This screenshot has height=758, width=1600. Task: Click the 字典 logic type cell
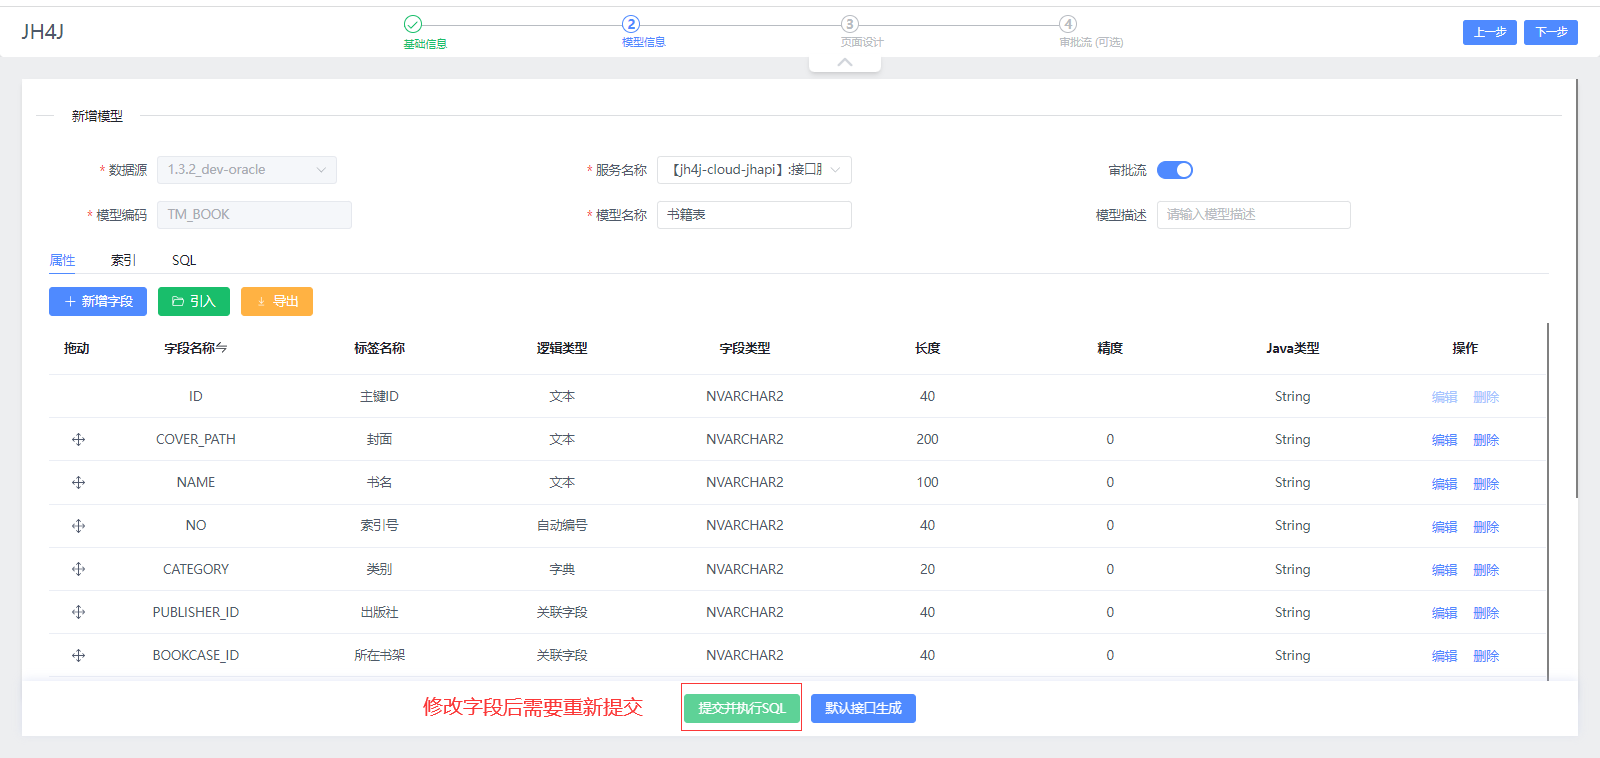(562, 569)
